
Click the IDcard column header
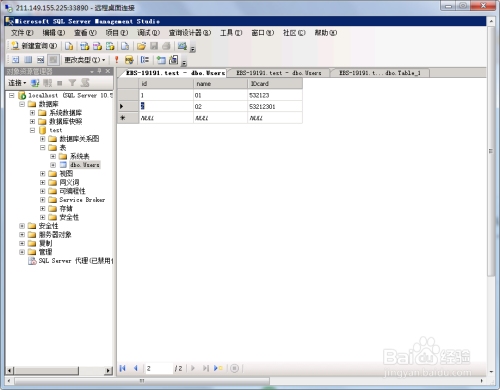(275, 84)
